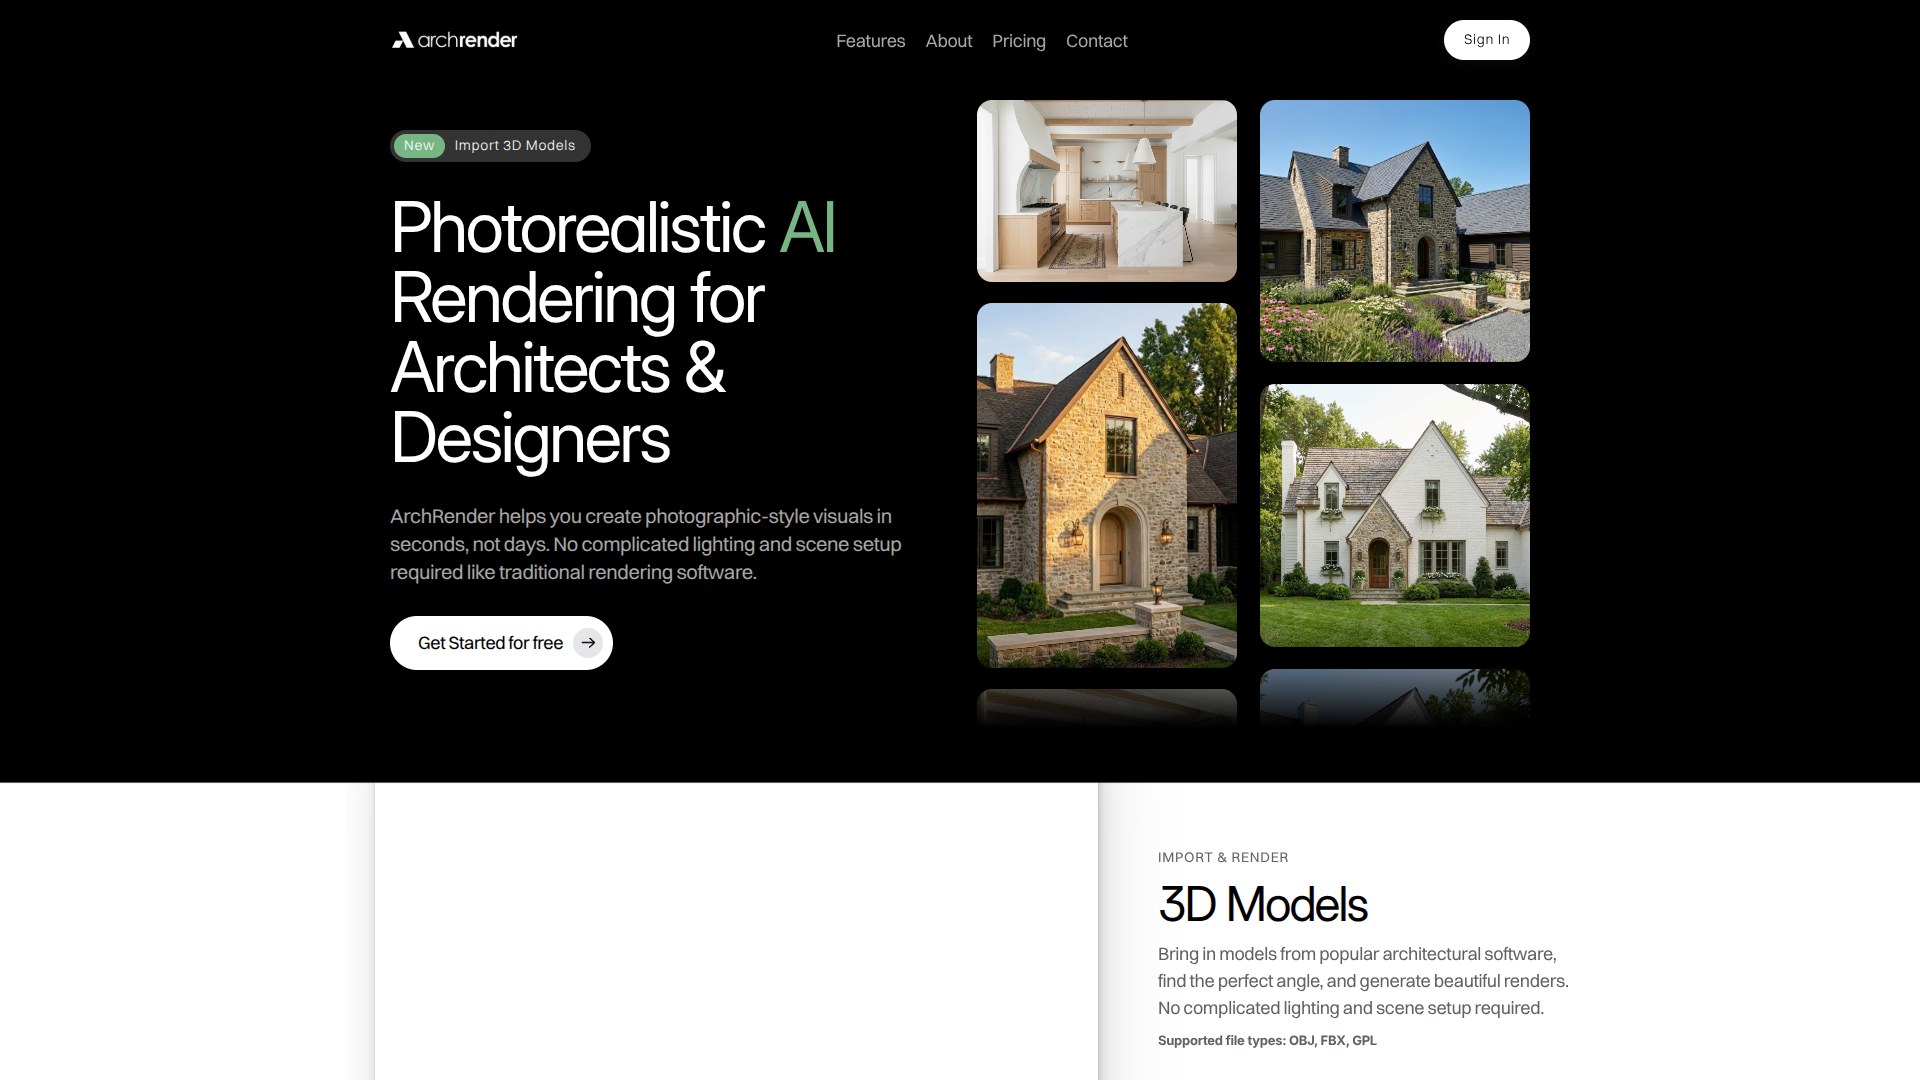
Task: Click Get Started for free
Action: [490, 643]
